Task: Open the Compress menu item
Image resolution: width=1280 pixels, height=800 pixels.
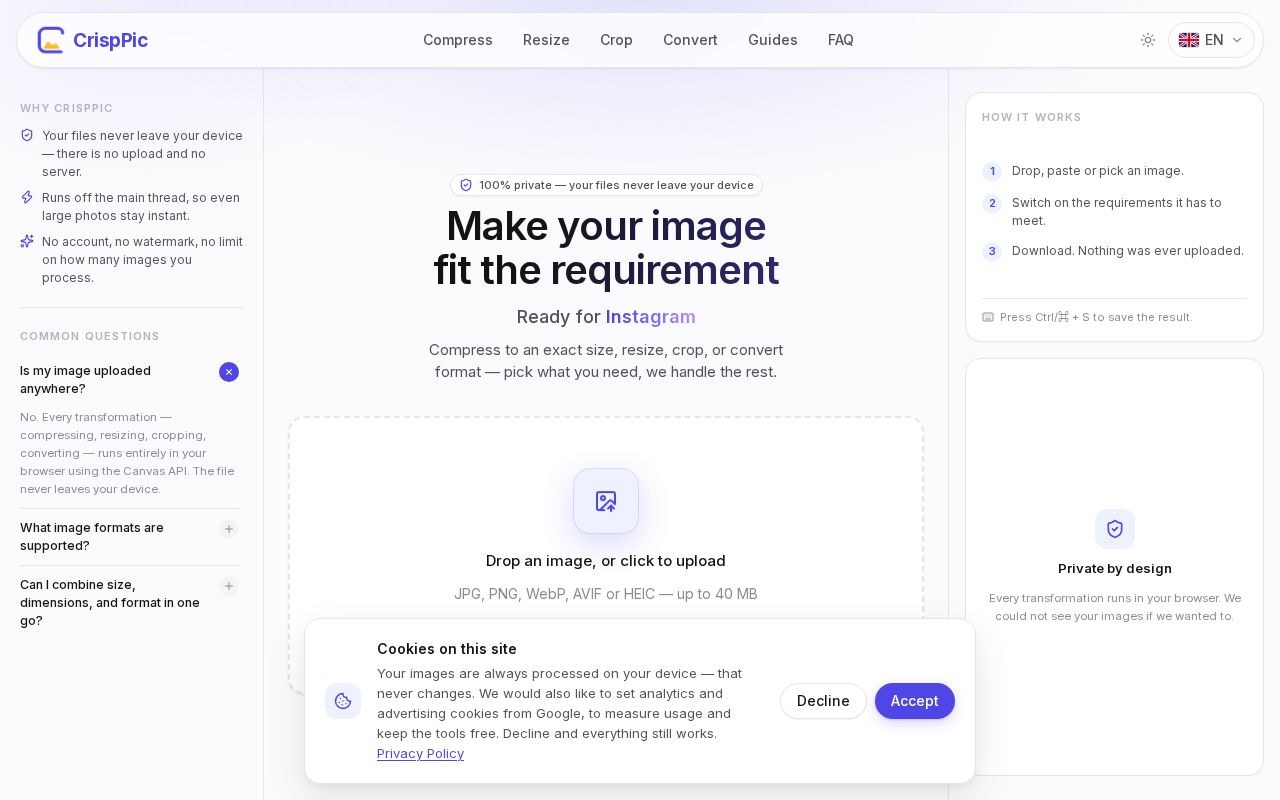Action: (458, 40)
